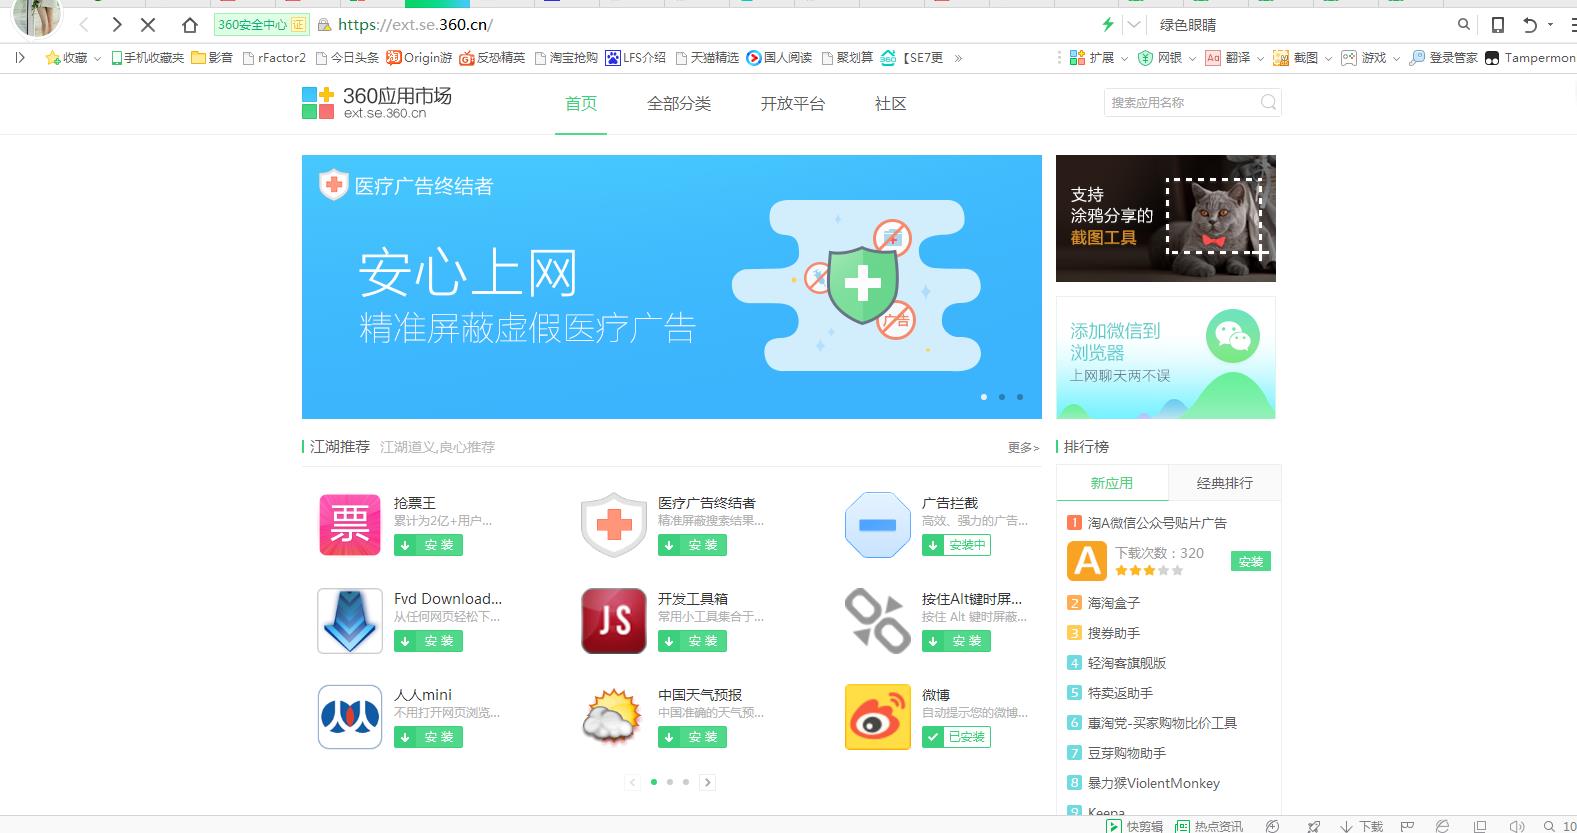Click the browser search magnifier icon

pos(1464,25)
